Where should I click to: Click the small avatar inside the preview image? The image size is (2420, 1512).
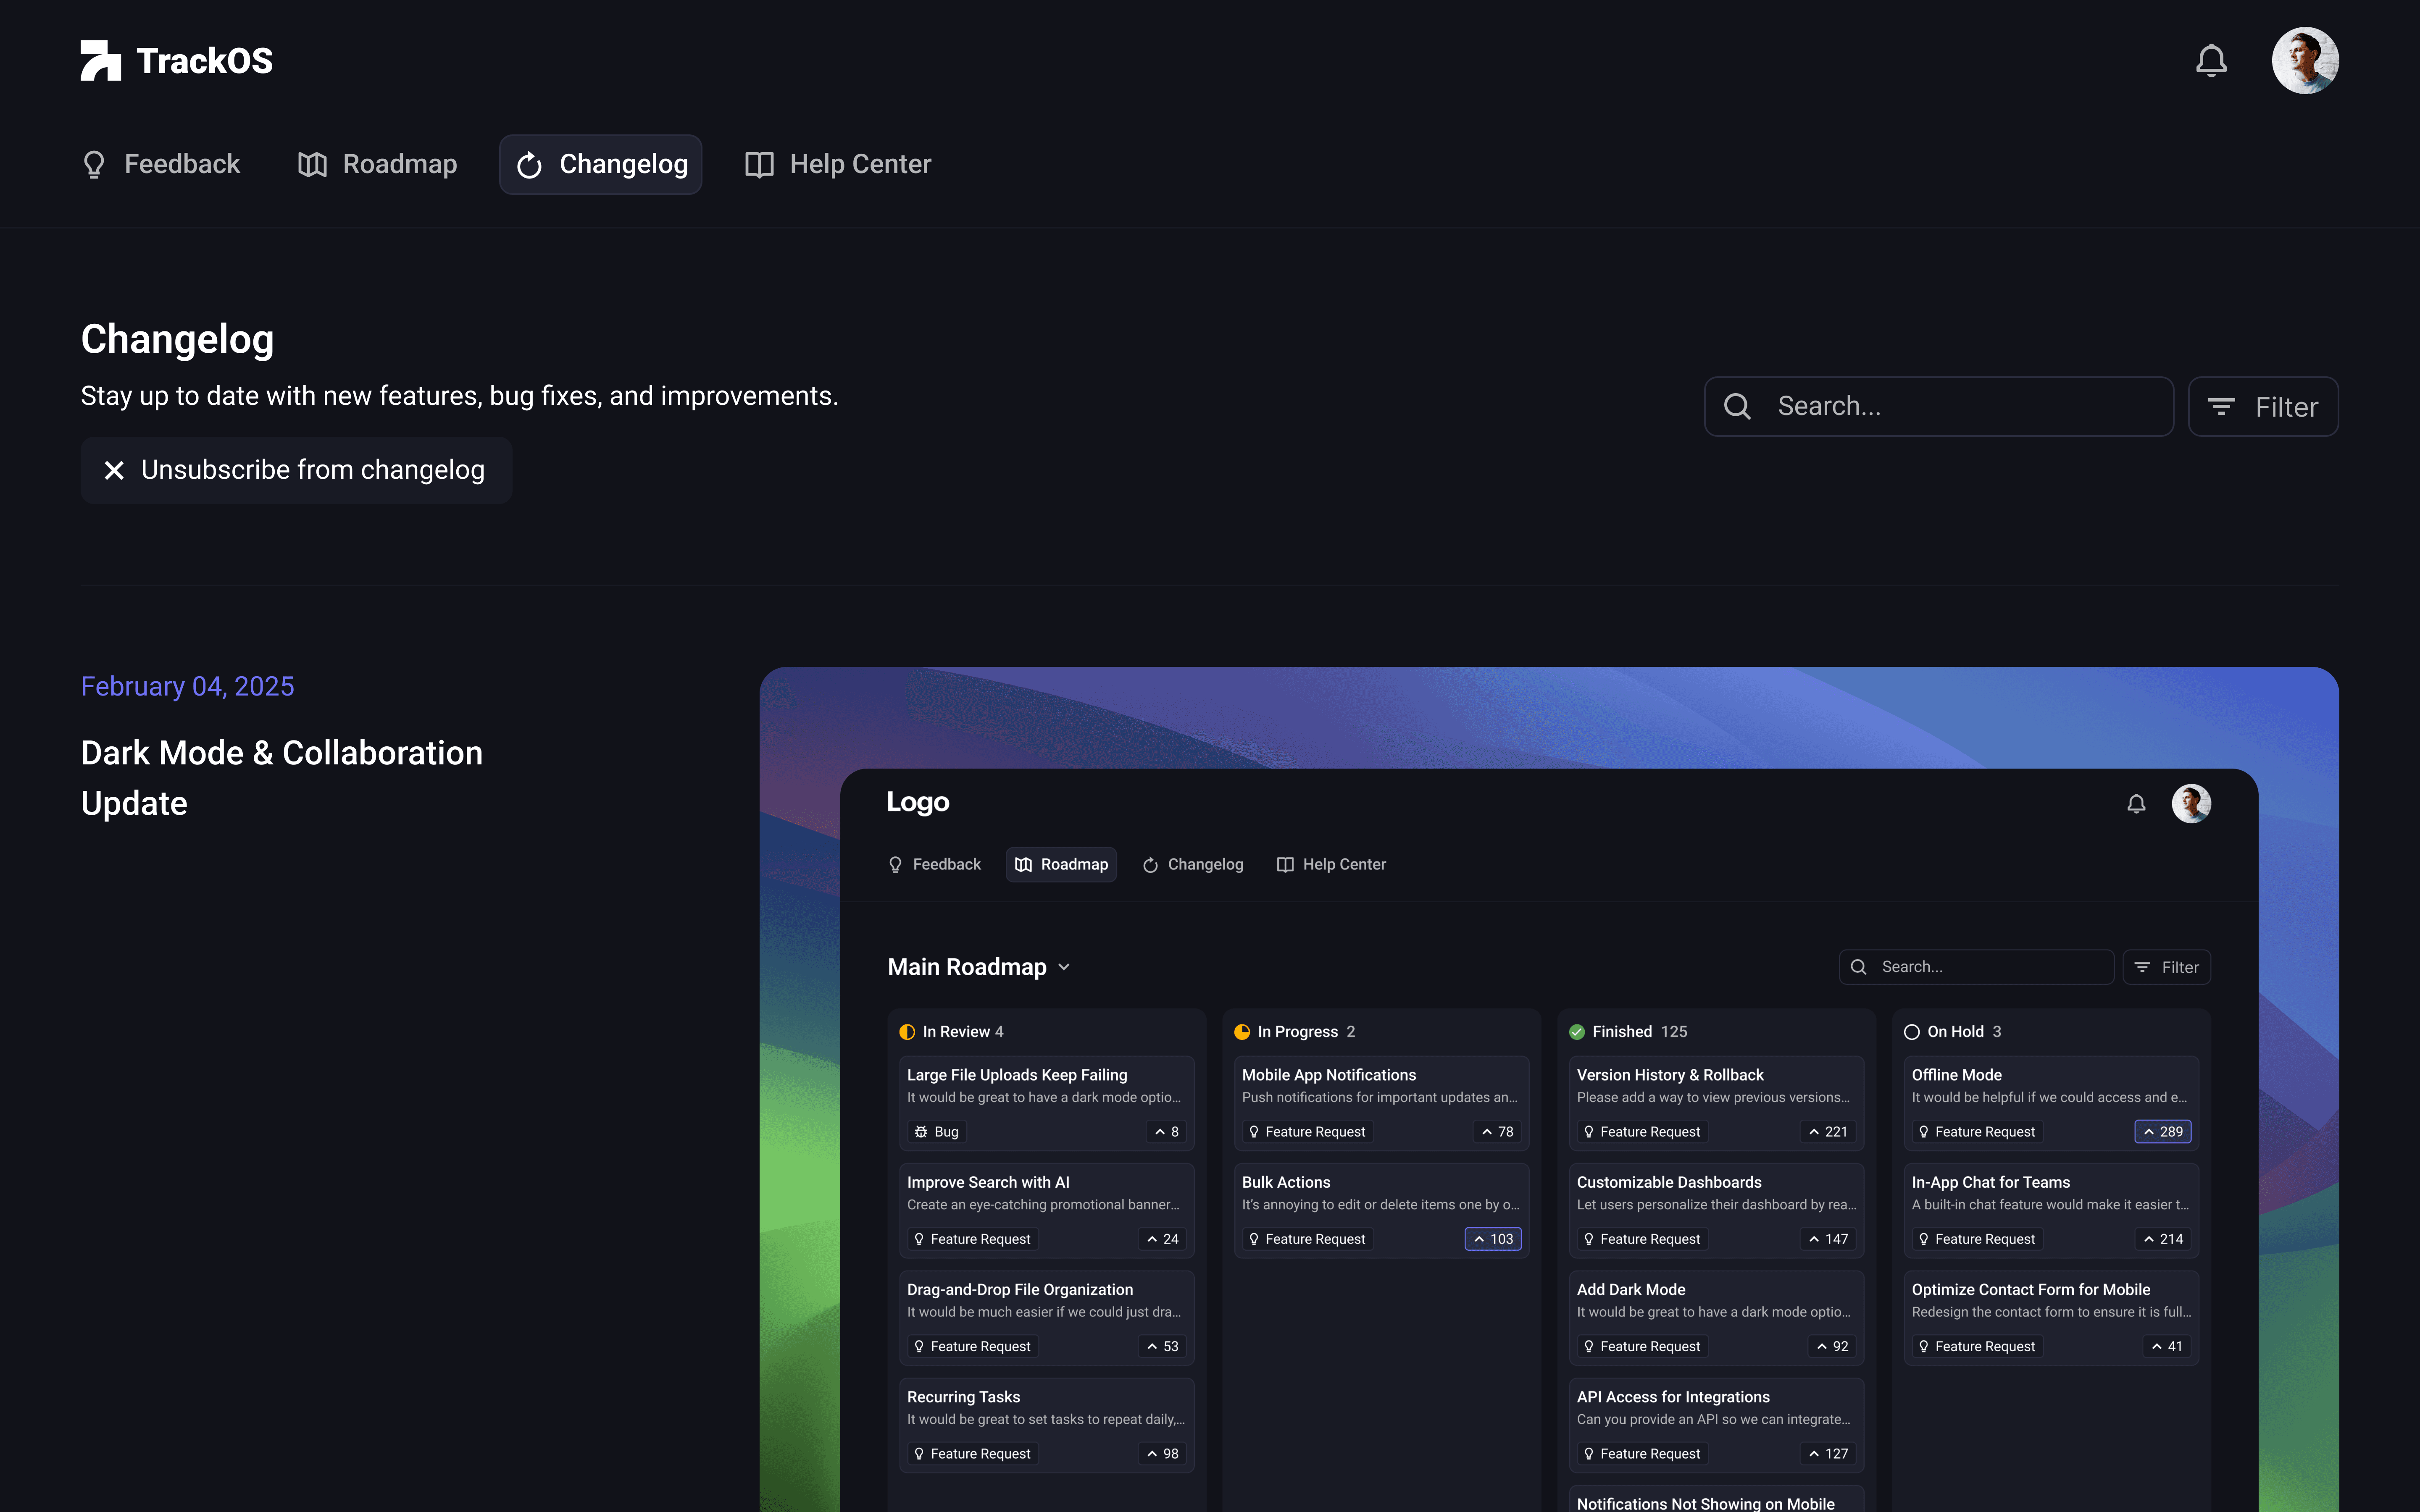pos(2191,803)
